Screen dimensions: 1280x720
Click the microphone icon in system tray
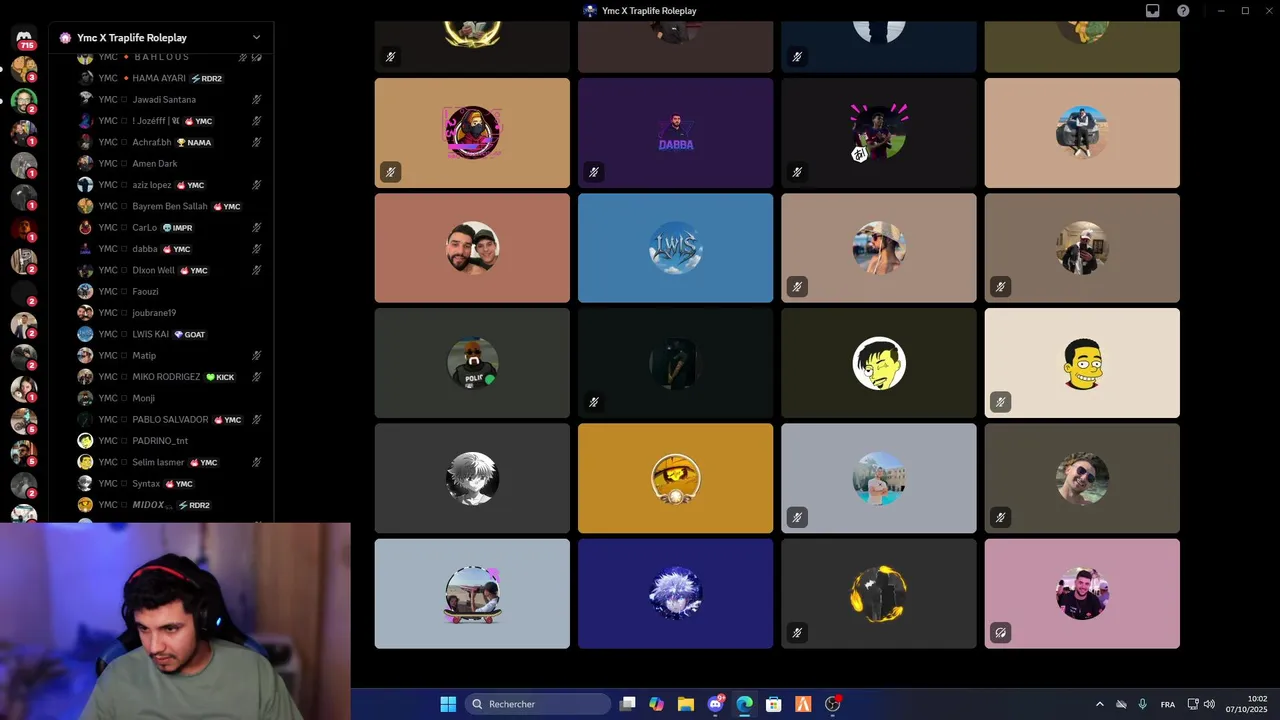1142,704
